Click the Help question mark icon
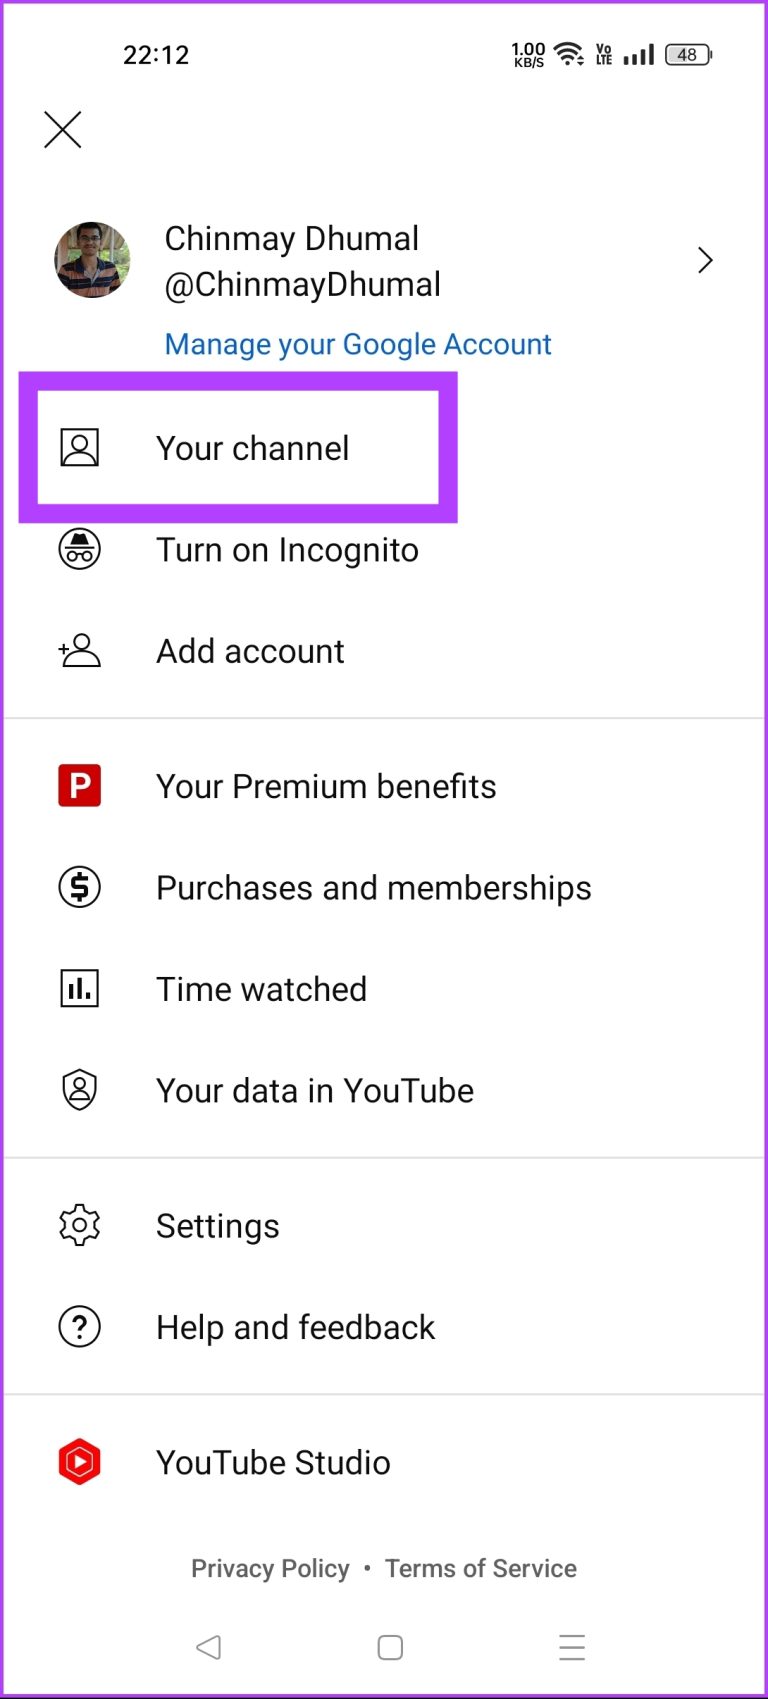The width and height of the screenshot is (768, 1699). [x=79, y=1327]
